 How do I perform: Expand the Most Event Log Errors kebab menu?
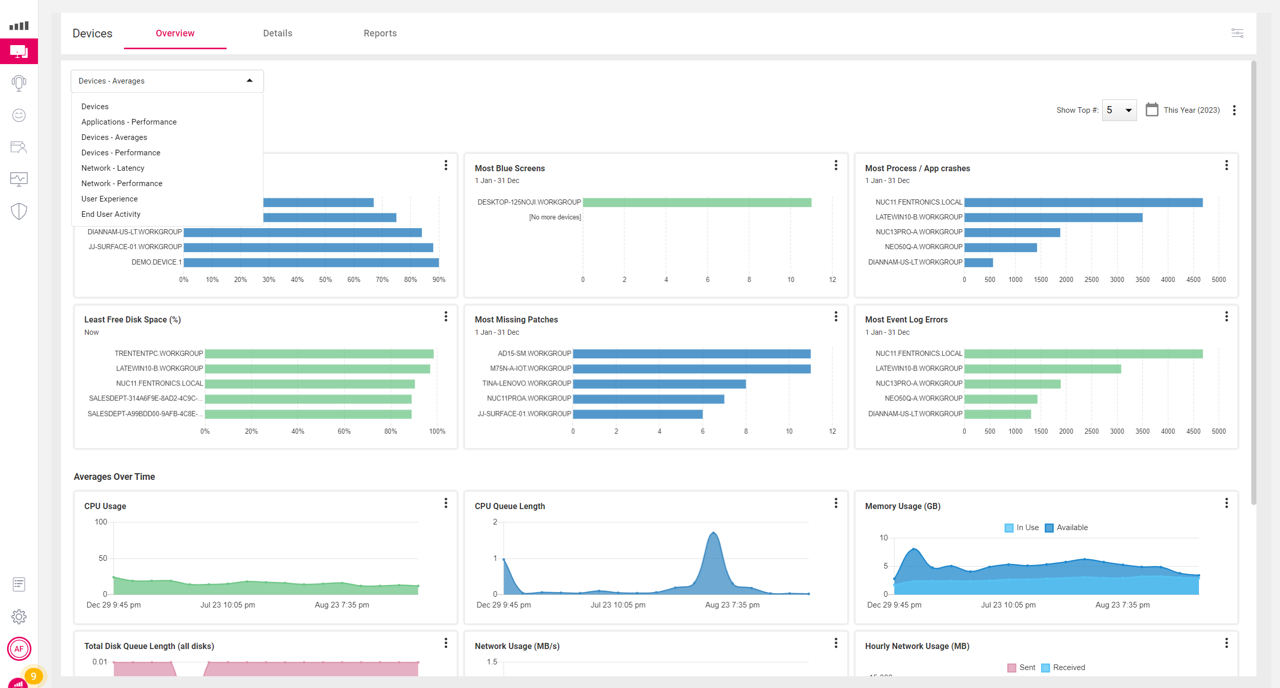[x=1226, y=317]
